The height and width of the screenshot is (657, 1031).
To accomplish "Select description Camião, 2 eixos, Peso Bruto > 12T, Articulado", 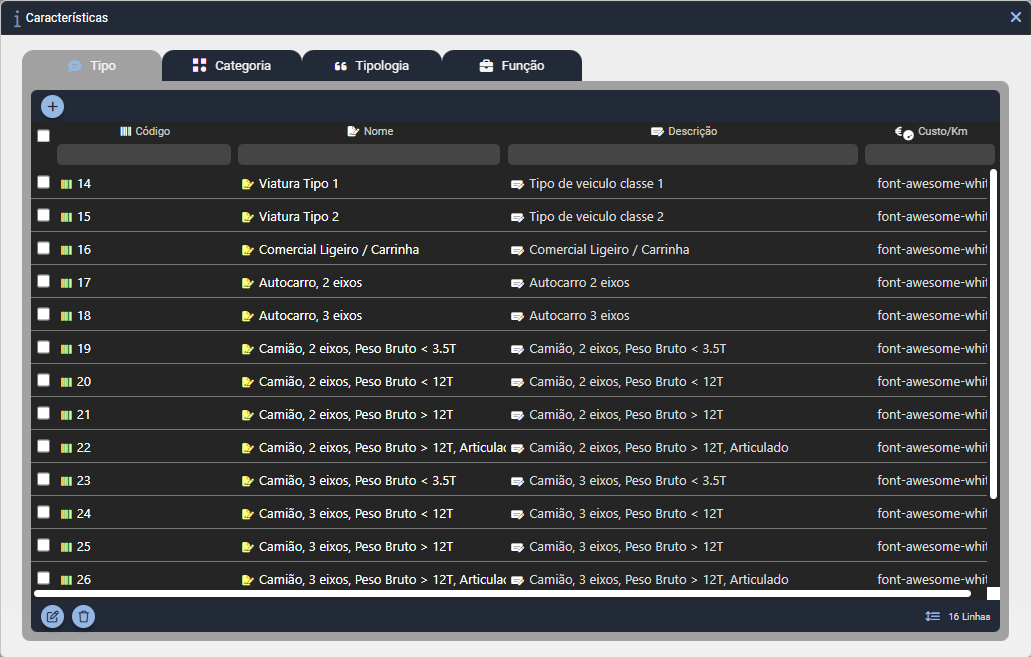I will 659,448.
